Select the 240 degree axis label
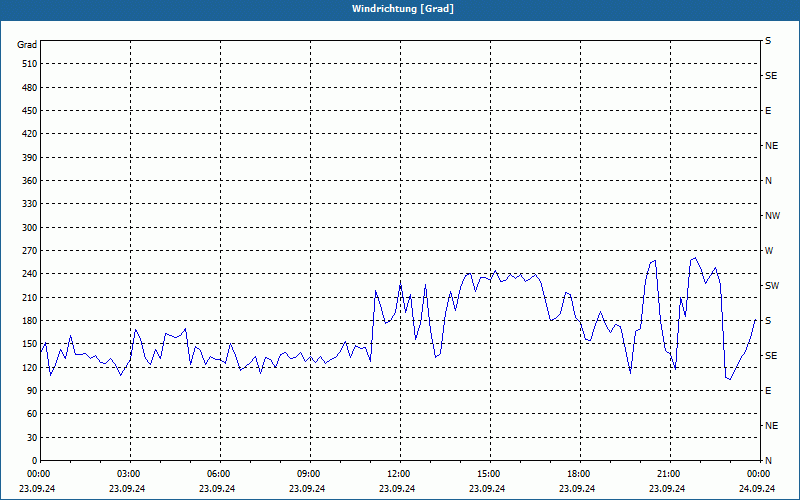The width and height of the screenshot is (800, 500). (30, 274)
